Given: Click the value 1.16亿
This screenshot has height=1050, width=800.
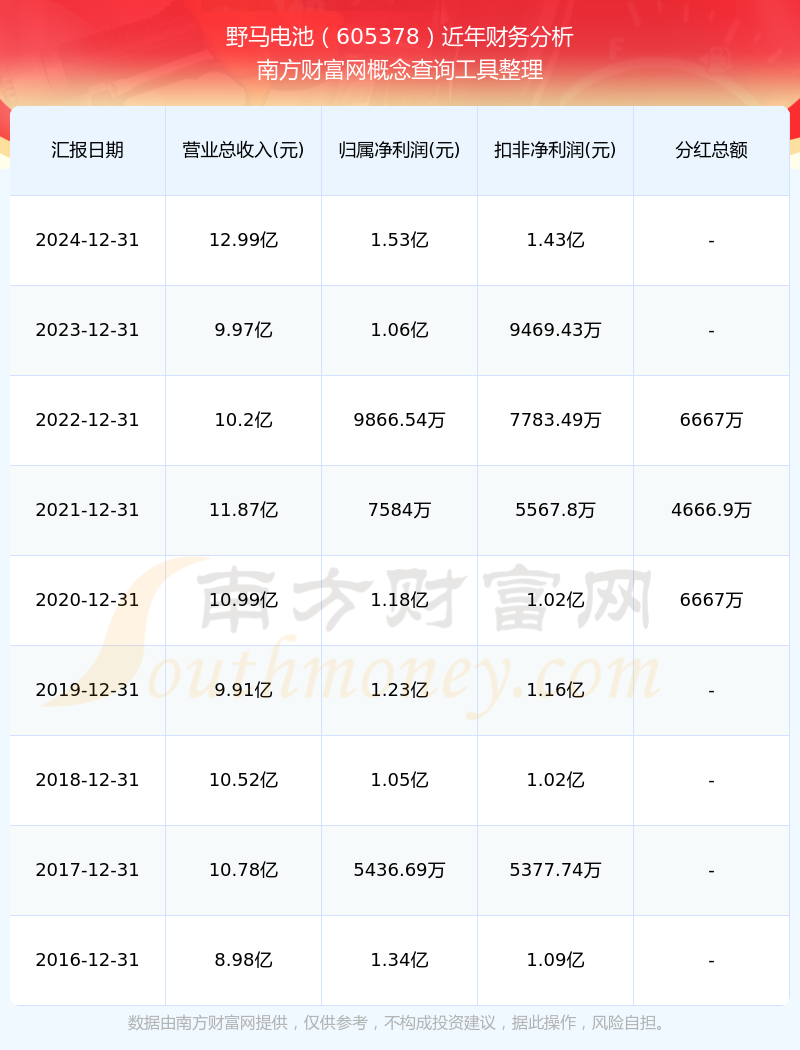Looking at the screenshot, I should pos(556,690).
